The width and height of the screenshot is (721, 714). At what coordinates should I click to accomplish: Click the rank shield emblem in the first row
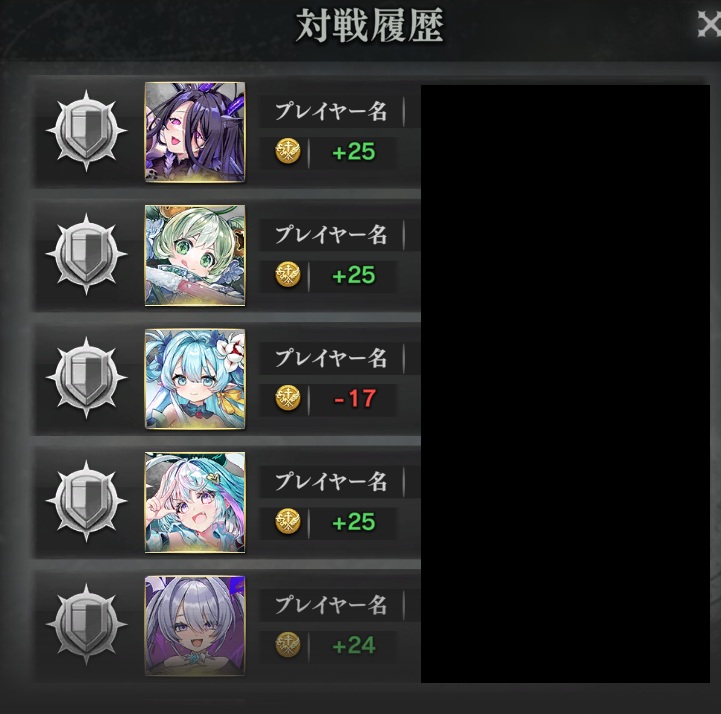point(86,131)
